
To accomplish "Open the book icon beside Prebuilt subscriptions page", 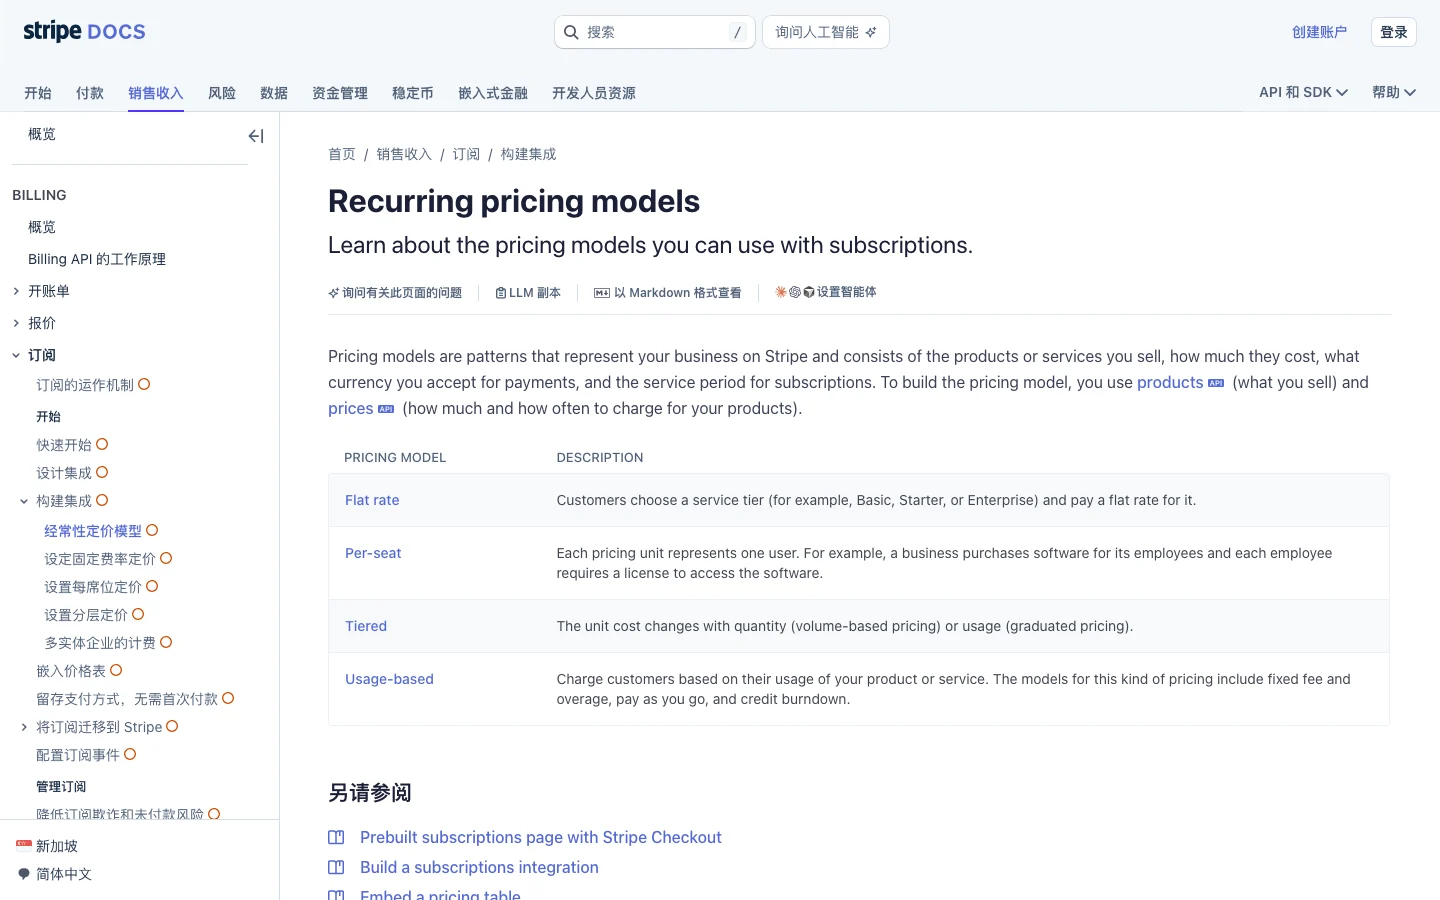I will pyautogui.click(x=336, y=837).
